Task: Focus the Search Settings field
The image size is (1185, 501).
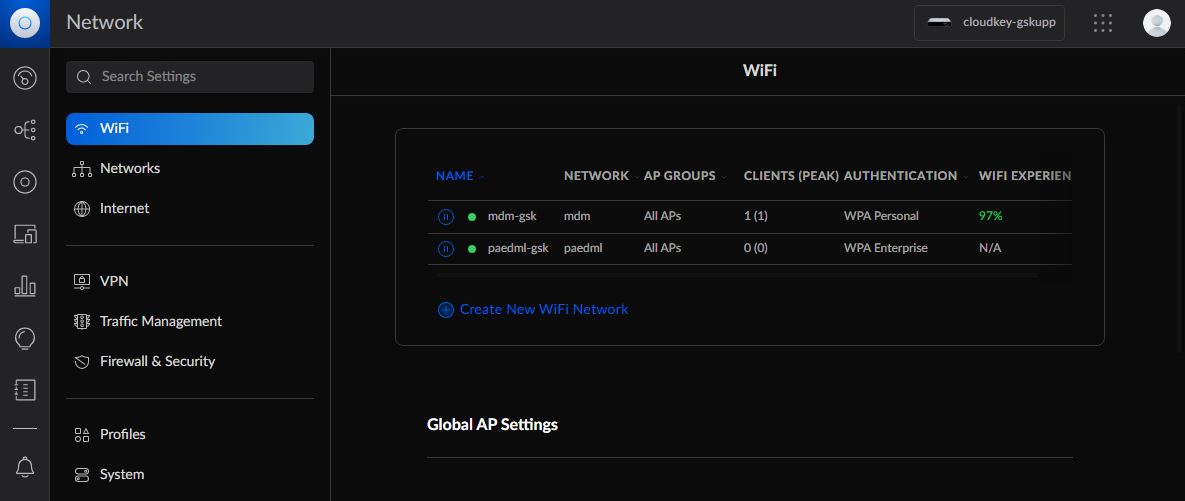Action: click(x=190, y=77)
